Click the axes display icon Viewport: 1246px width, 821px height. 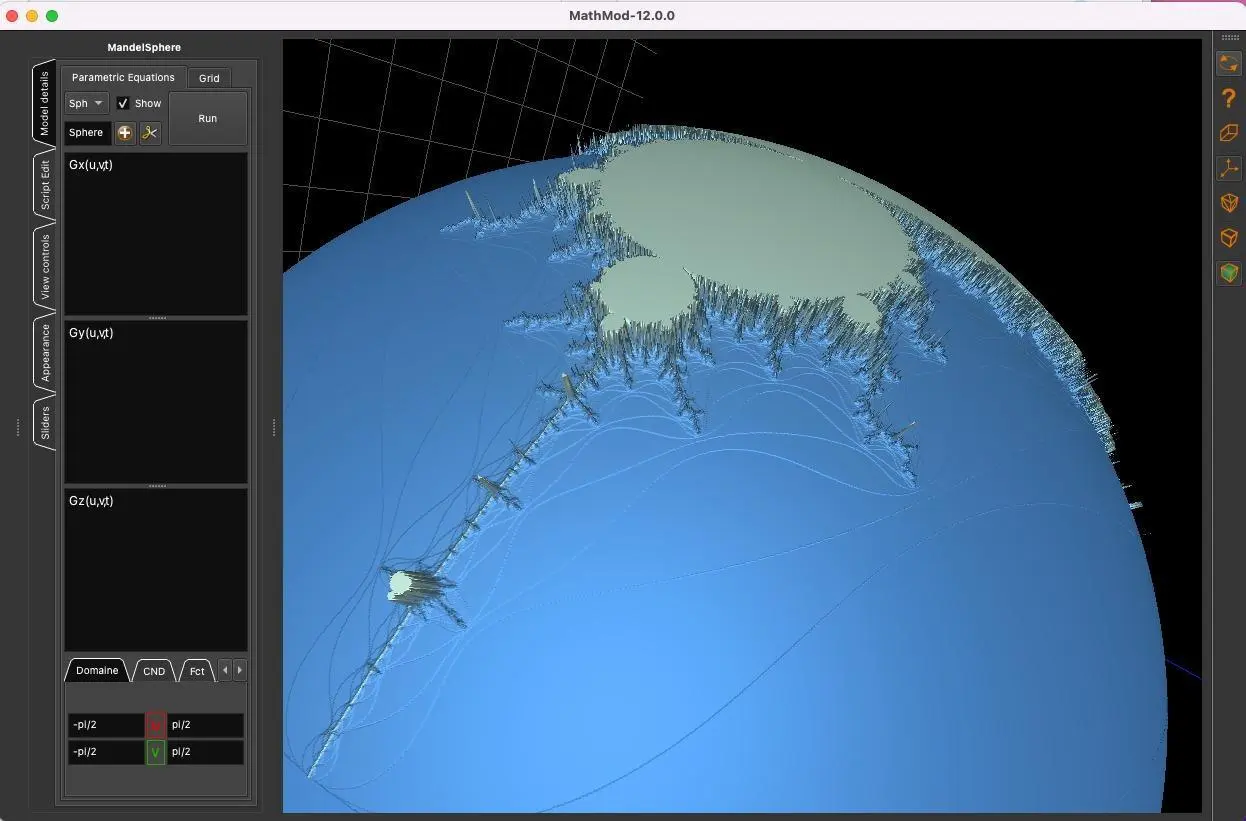(x=1228, y=168)
